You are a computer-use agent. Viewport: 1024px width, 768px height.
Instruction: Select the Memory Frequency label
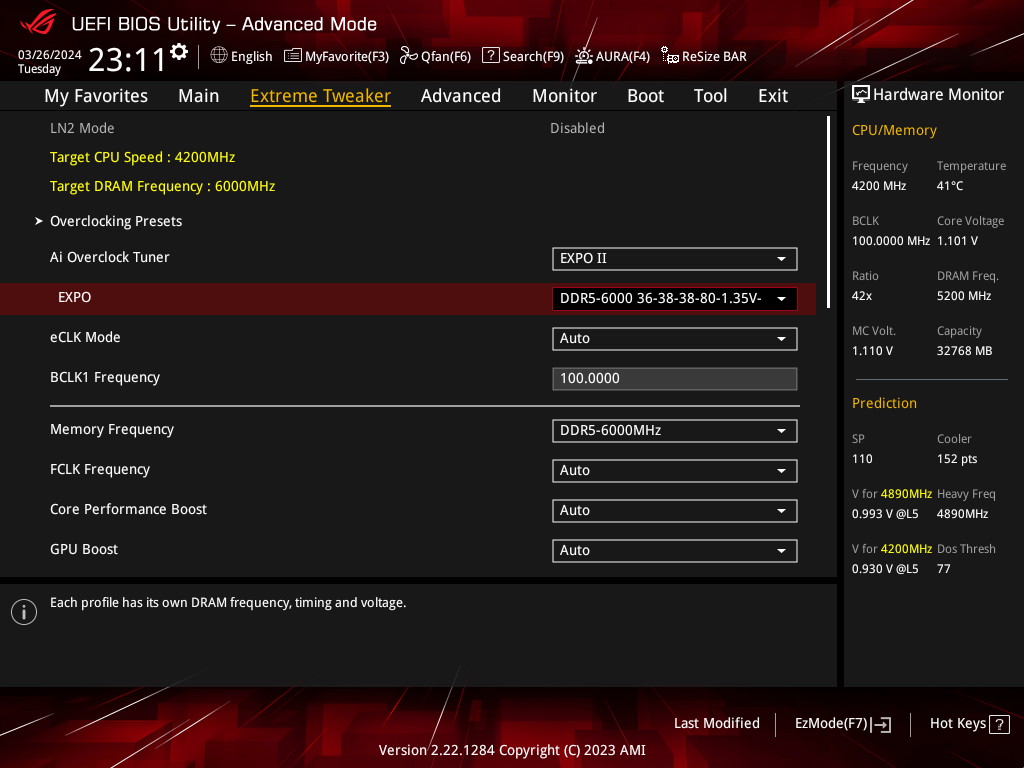click(x=112, y=430)
